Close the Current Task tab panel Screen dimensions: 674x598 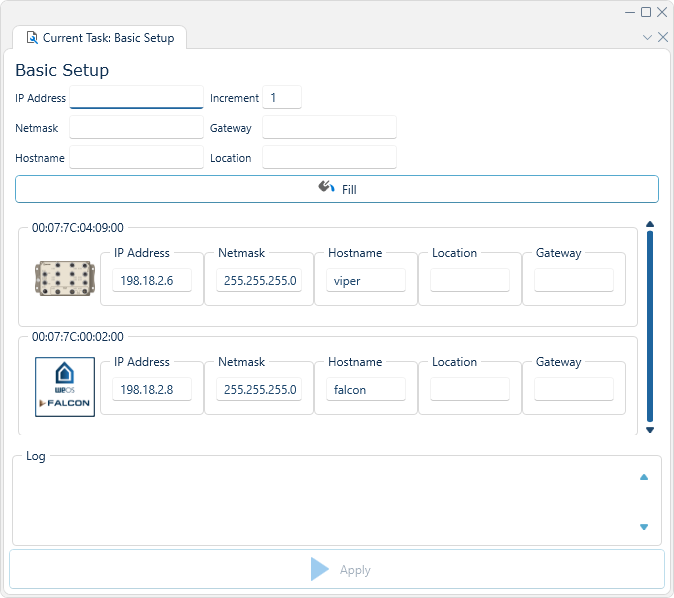[662, 37]
